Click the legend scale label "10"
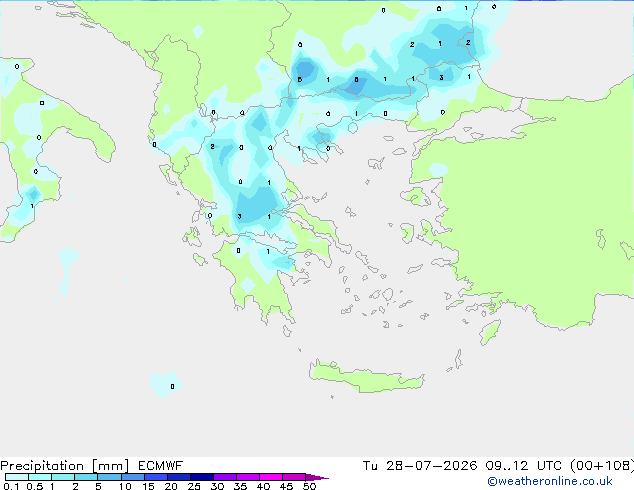This screenshot has height=490, width=634. 125,486
